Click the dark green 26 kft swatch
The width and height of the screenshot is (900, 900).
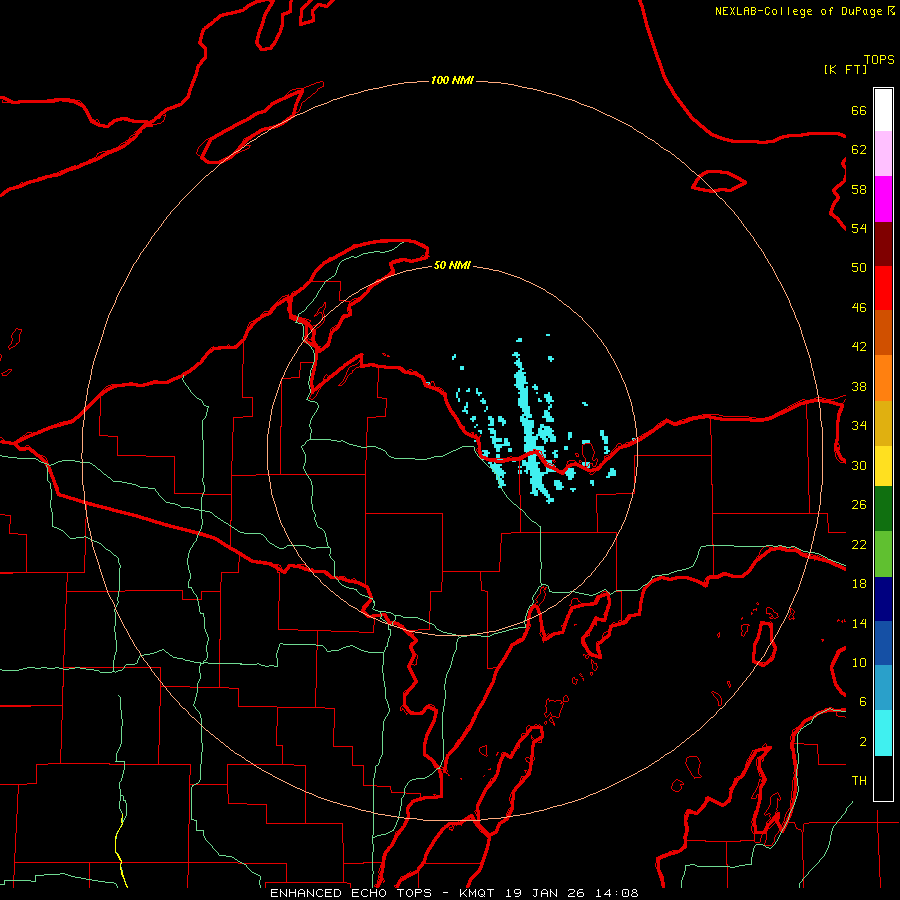(x=883, y=509)
